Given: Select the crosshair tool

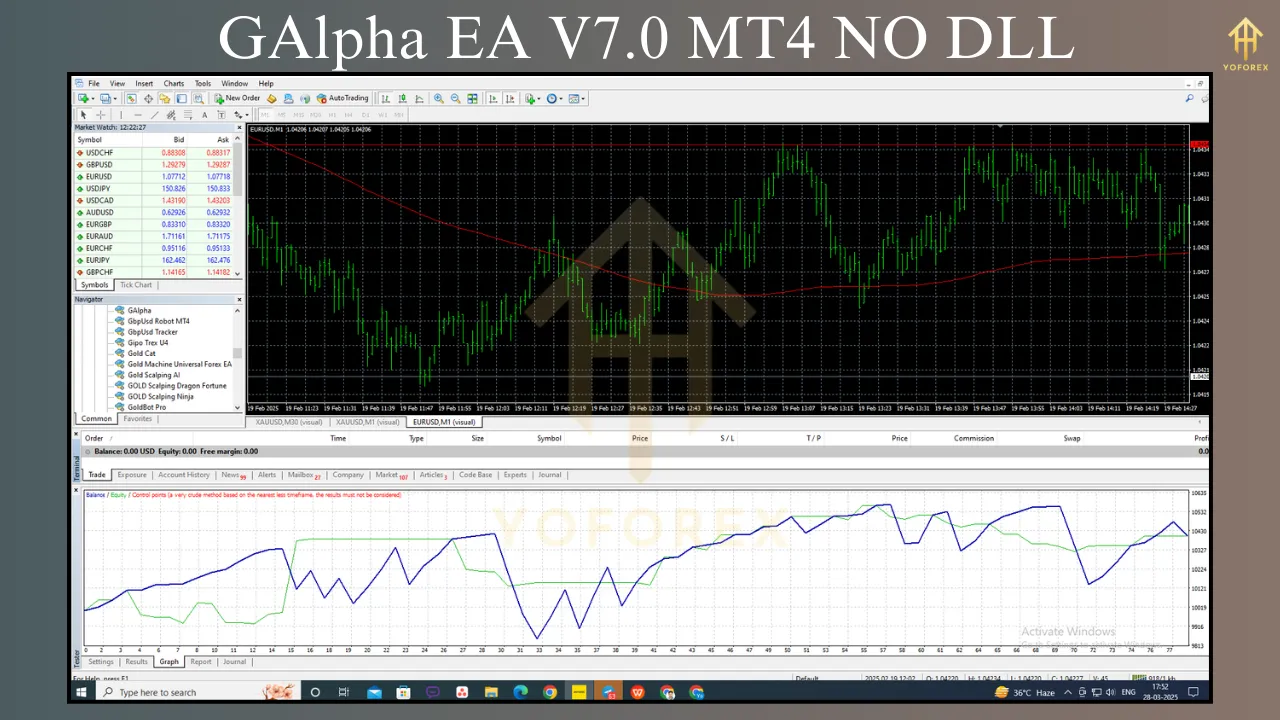Looking at the screenshot, I should [x=101, y=115].
